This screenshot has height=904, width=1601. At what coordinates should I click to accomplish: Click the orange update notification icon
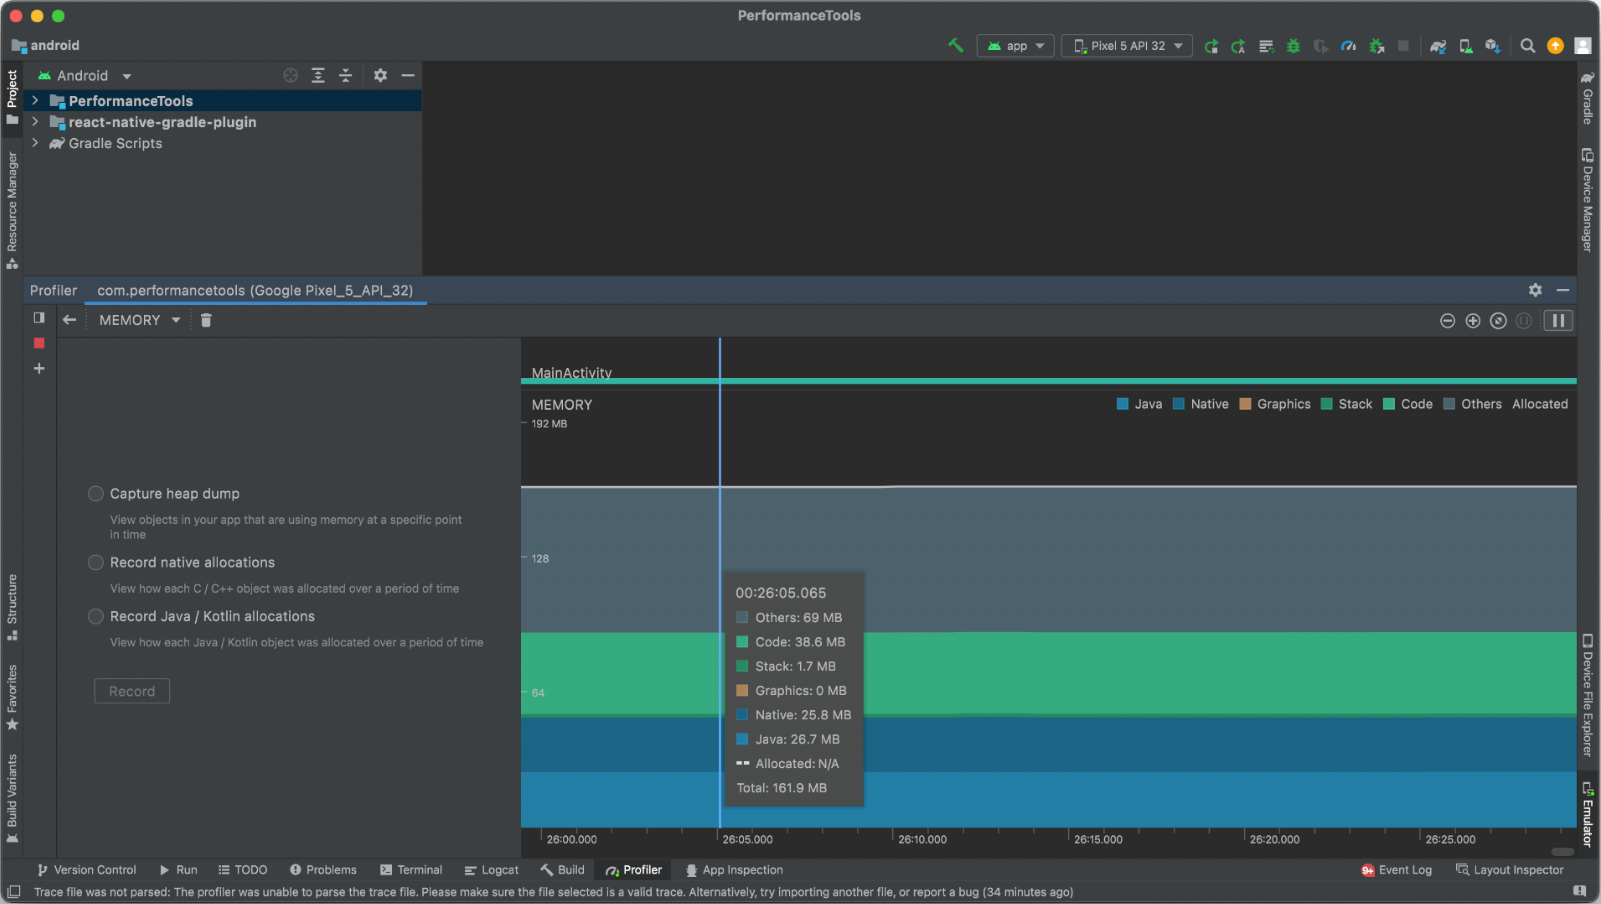coord(1555,46)
